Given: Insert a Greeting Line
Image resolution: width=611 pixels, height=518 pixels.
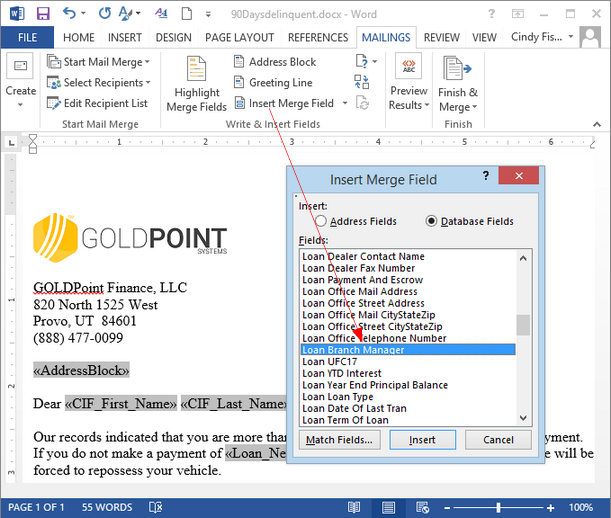Looking at the screenshot, I should point(279,82).
